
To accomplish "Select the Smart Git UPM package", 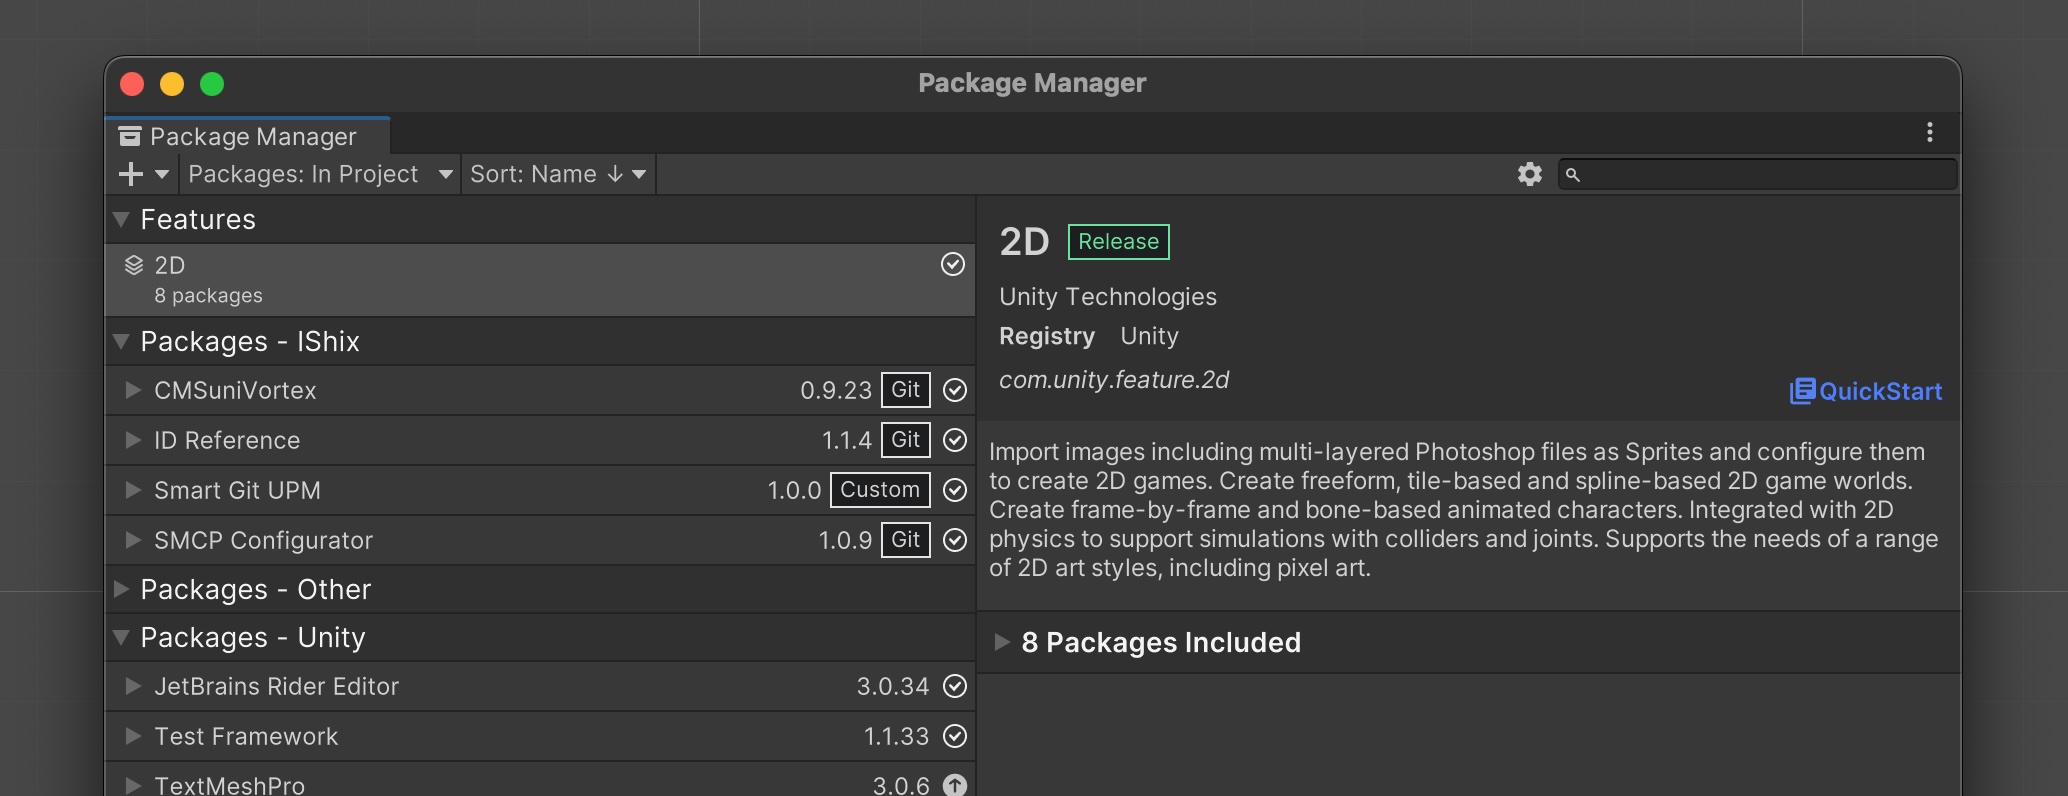I will coord(540,490).
